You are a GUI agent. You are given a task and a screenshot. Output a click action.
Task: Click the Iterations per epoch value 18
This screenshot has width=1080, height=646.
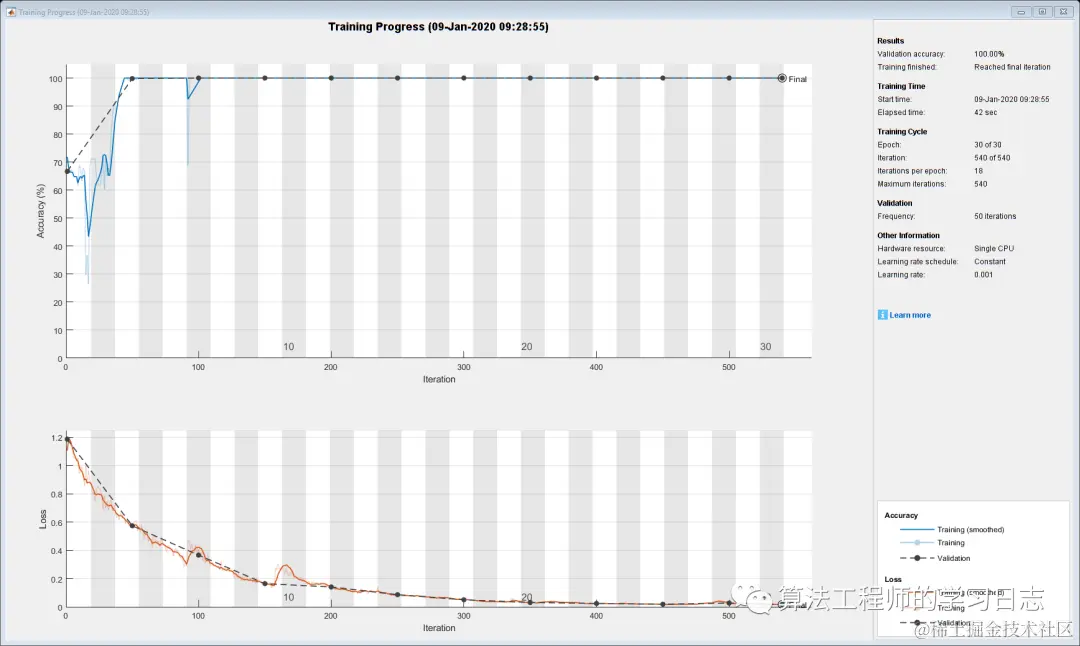978,171
